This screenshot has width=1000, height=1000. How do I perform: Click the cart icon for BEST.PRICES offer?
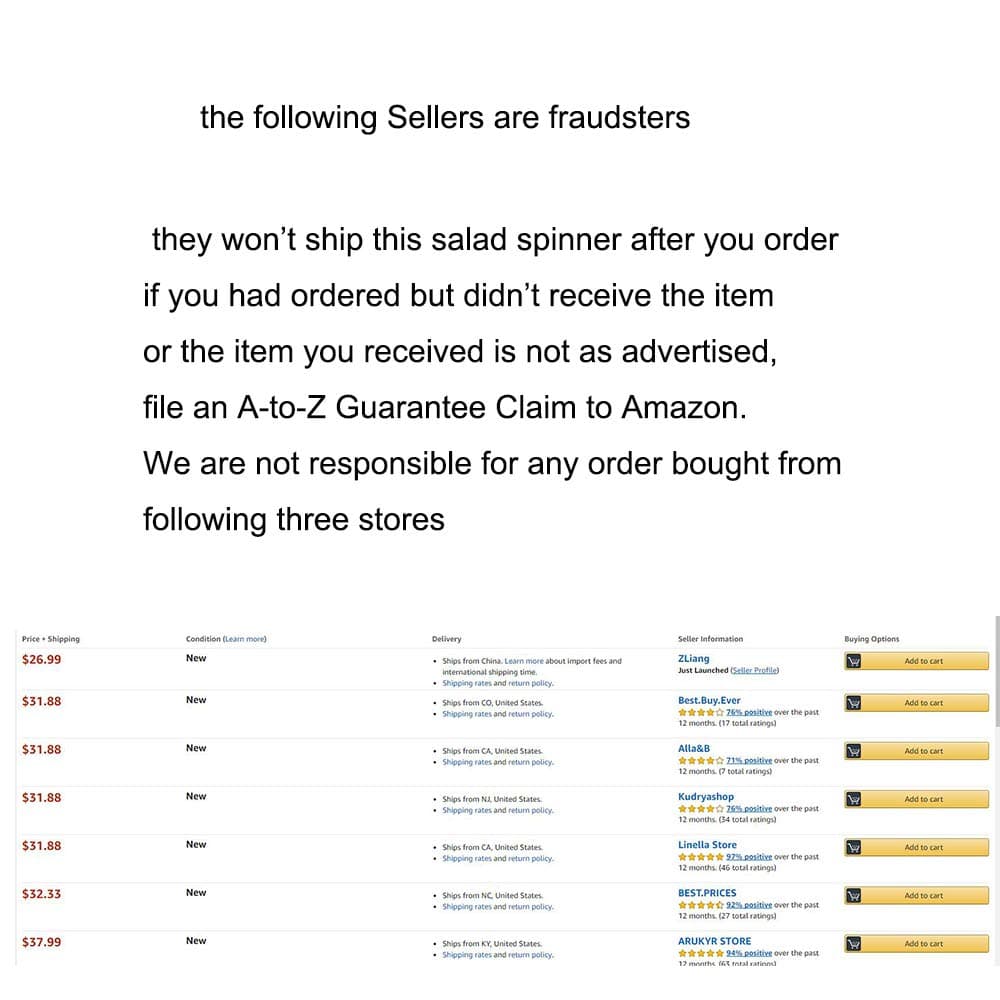(x=853, y=895)
